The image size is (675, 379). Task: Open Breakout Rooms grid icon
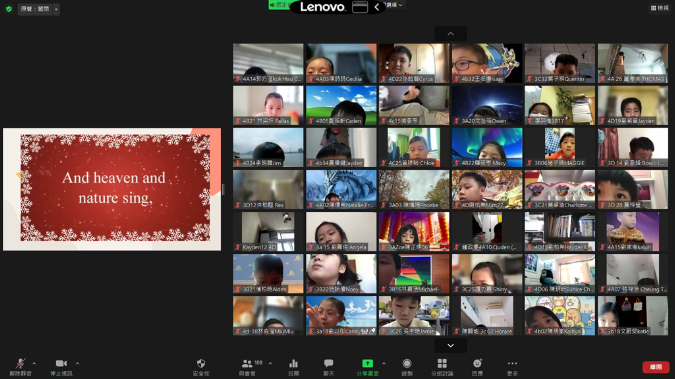[x=442, y=367]
